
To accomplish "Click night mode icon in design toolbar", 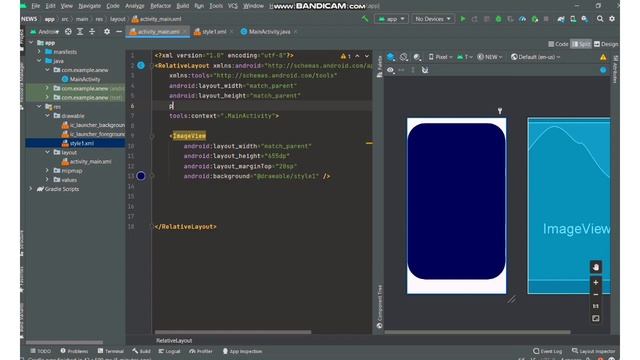I will point(417,57).
